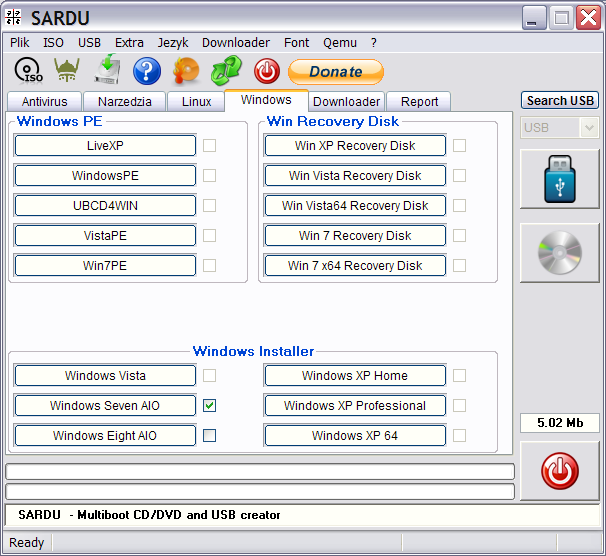Image resolution: width=606 pixels, height=556 pixels.
Task: Uncheck the Windows Seven AIO checkbox
Action: 209,406
